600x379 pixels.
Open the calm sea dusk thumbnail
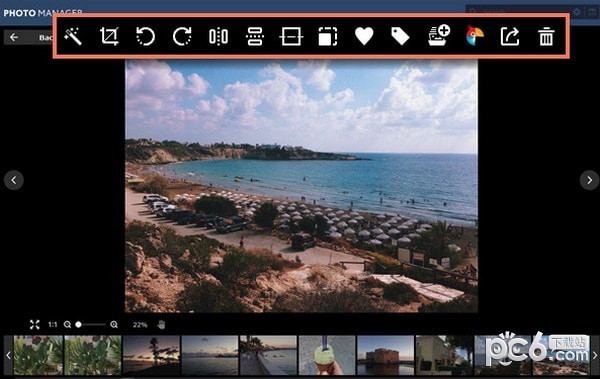[210, 355]
